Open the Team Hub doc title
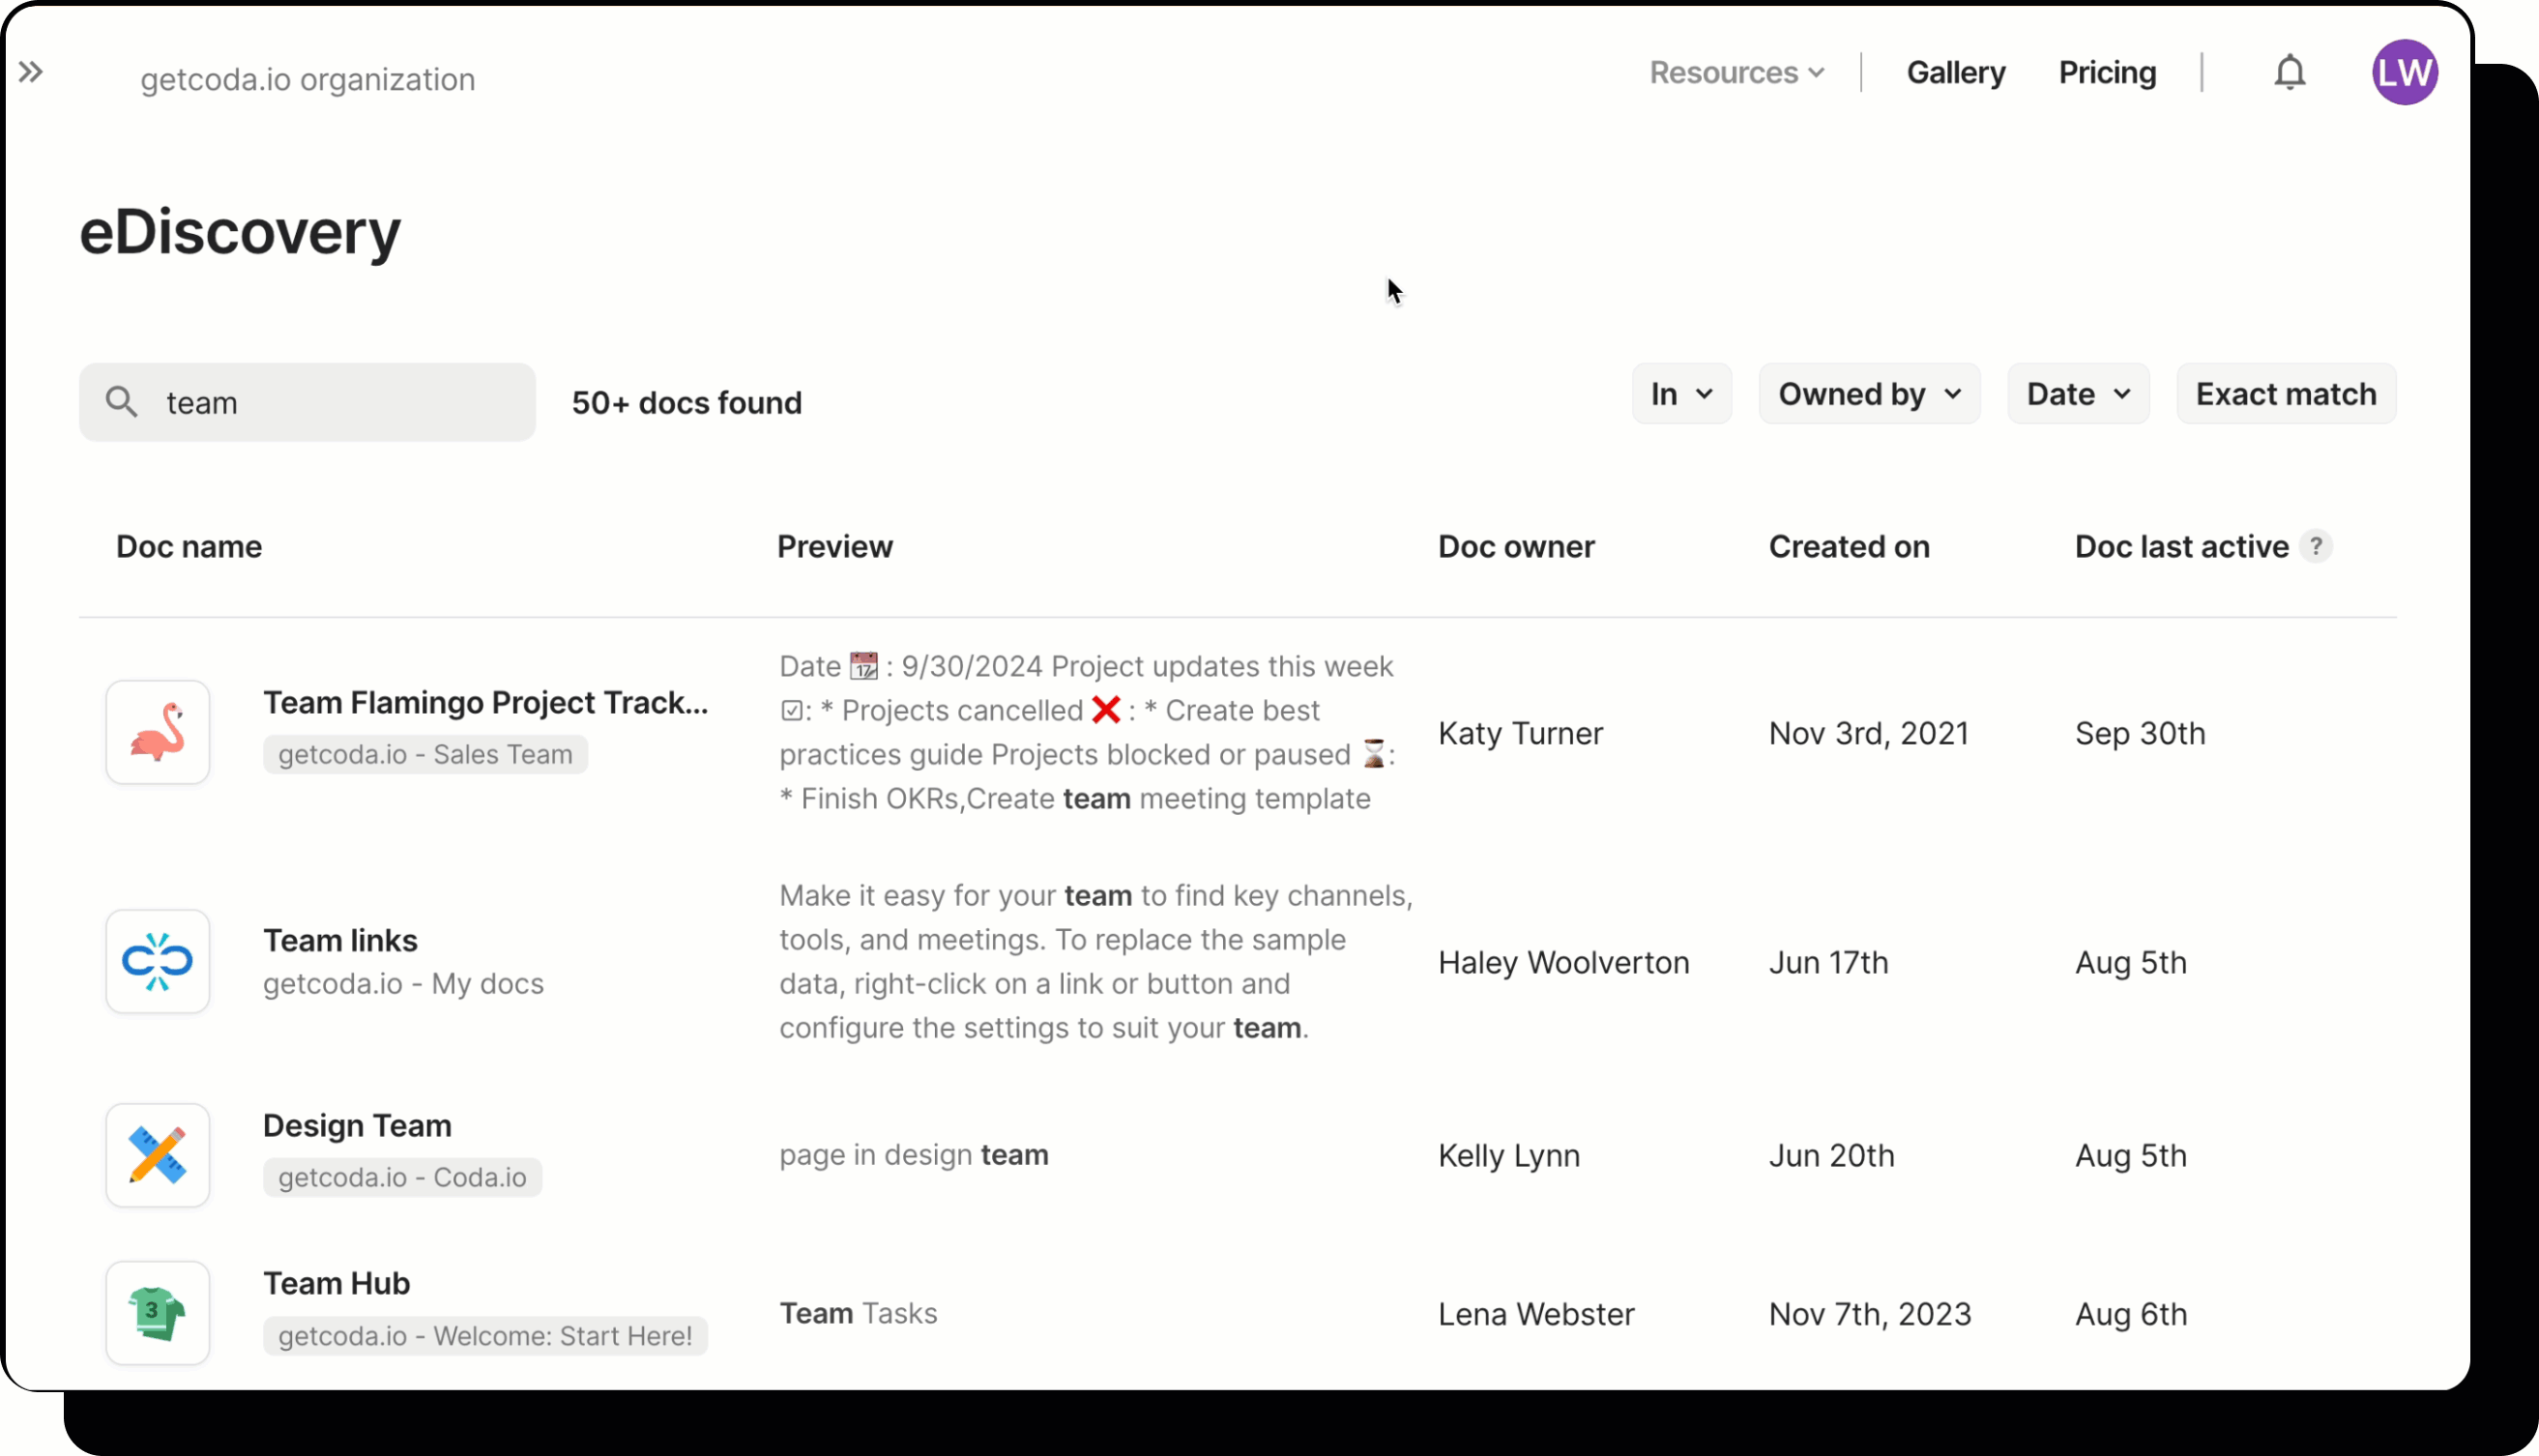 (337, 1283)
